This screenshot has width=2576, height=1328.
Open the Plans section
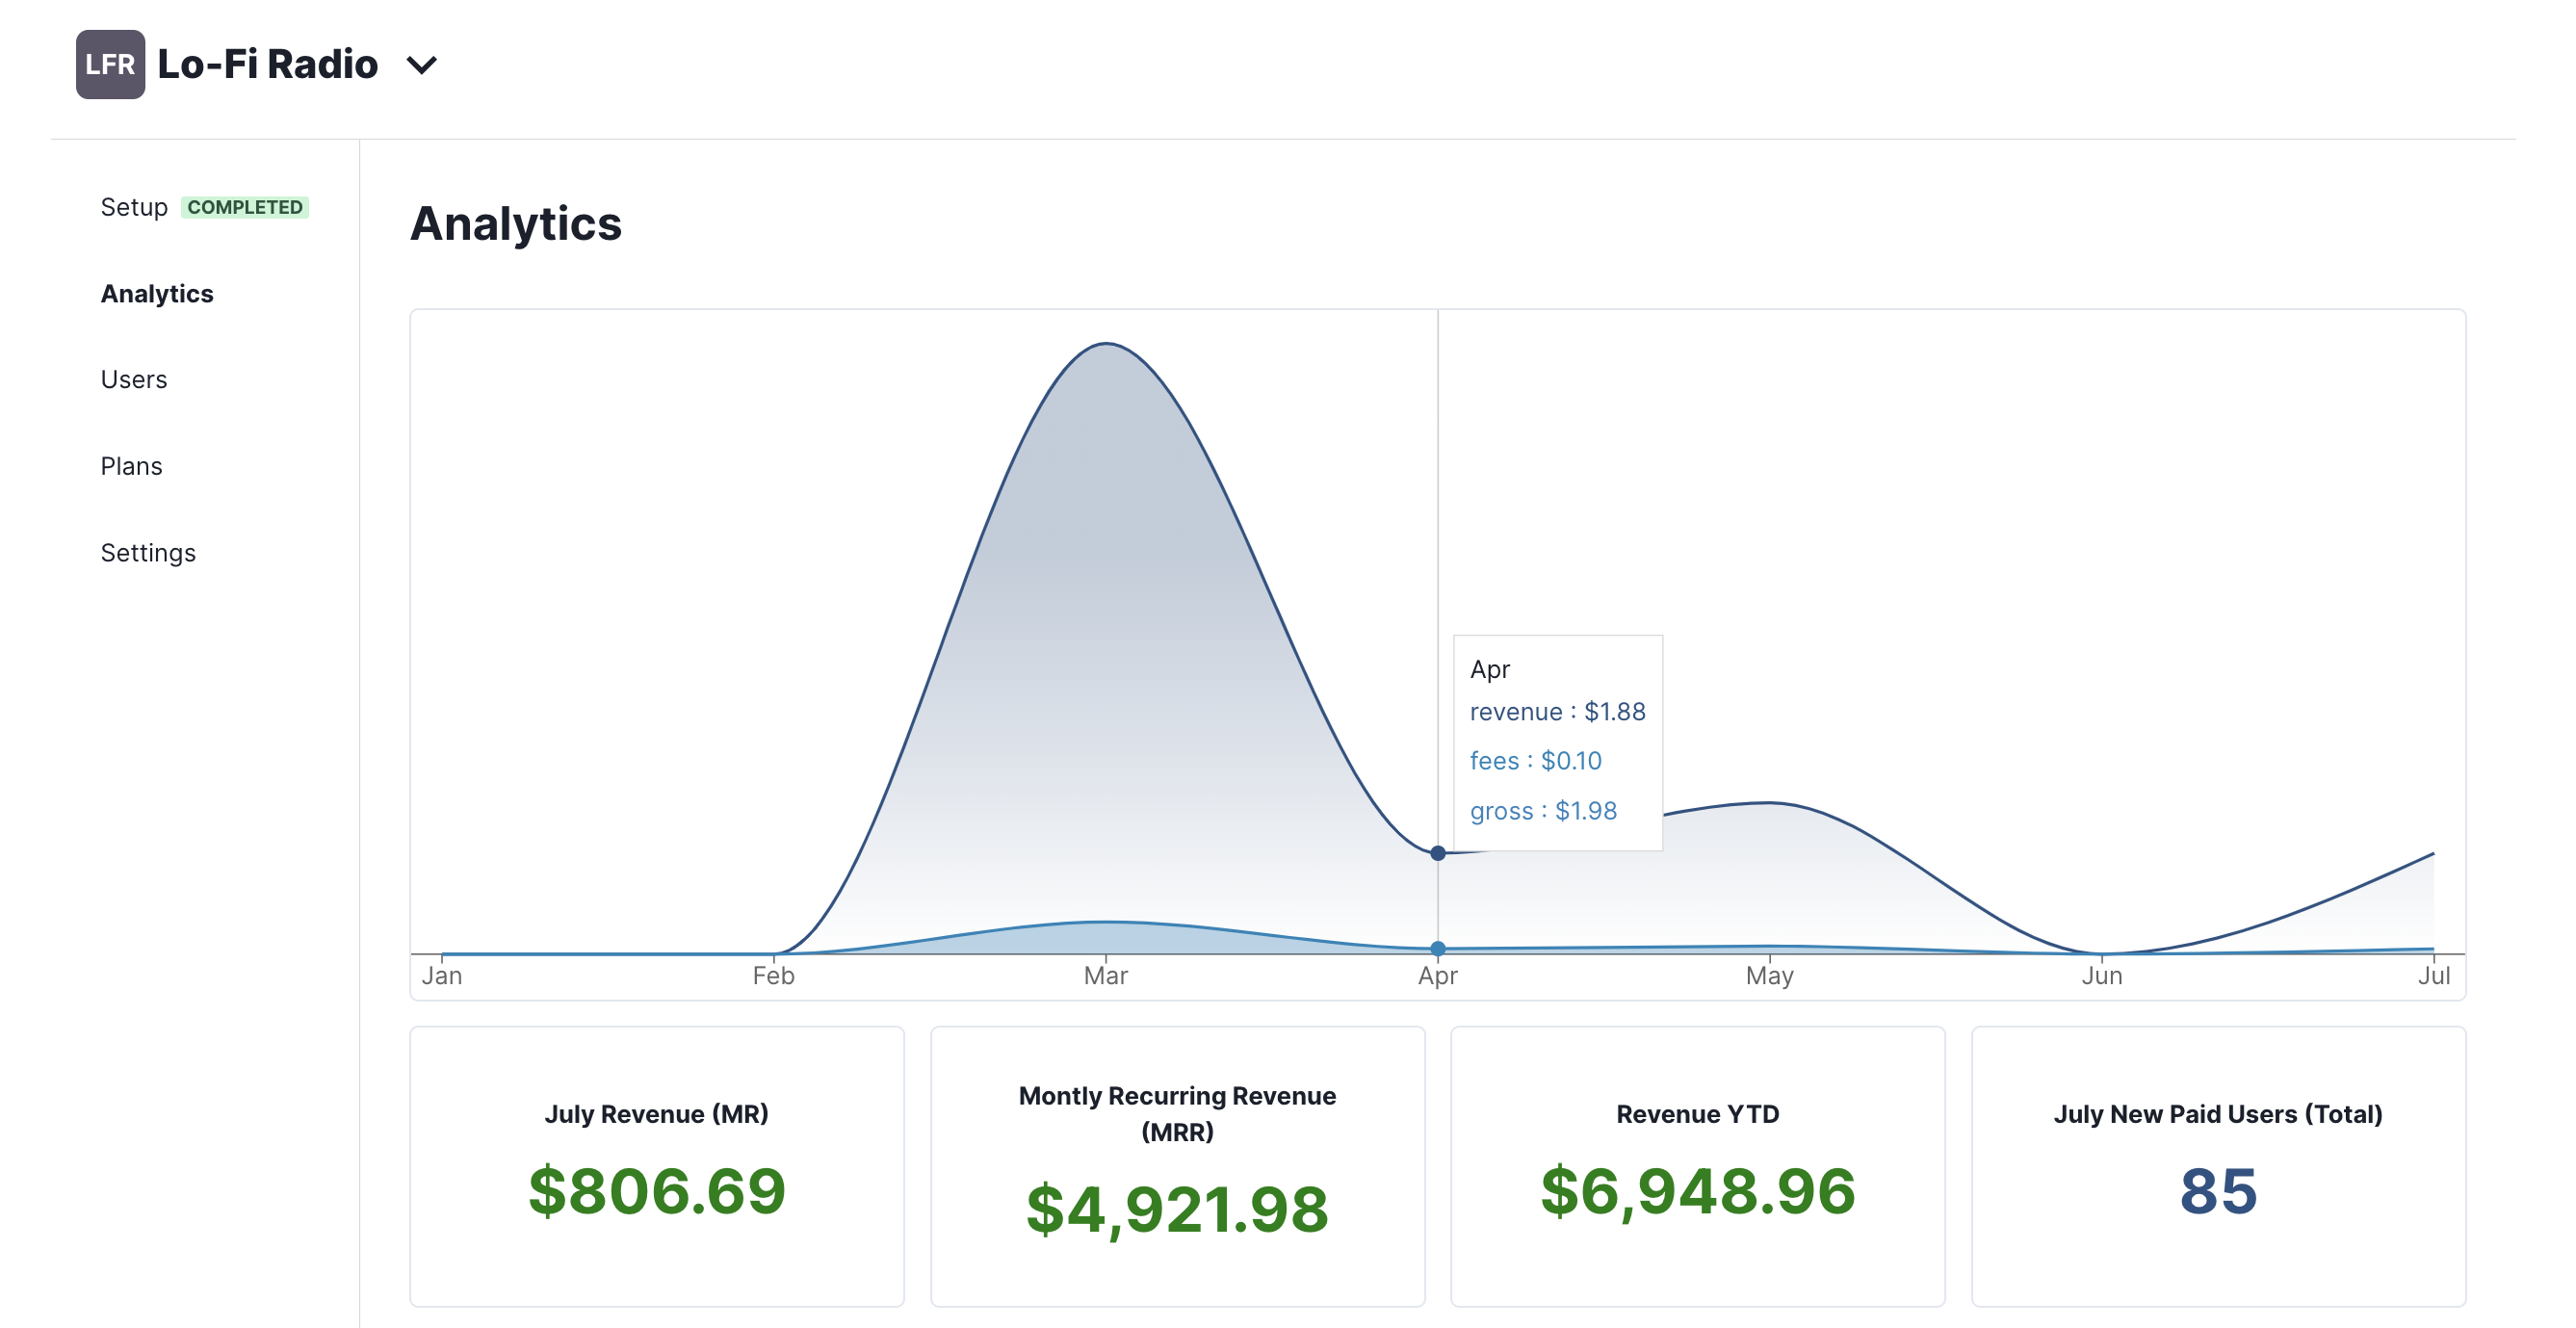pyautogui.click(x=131, y=466)
